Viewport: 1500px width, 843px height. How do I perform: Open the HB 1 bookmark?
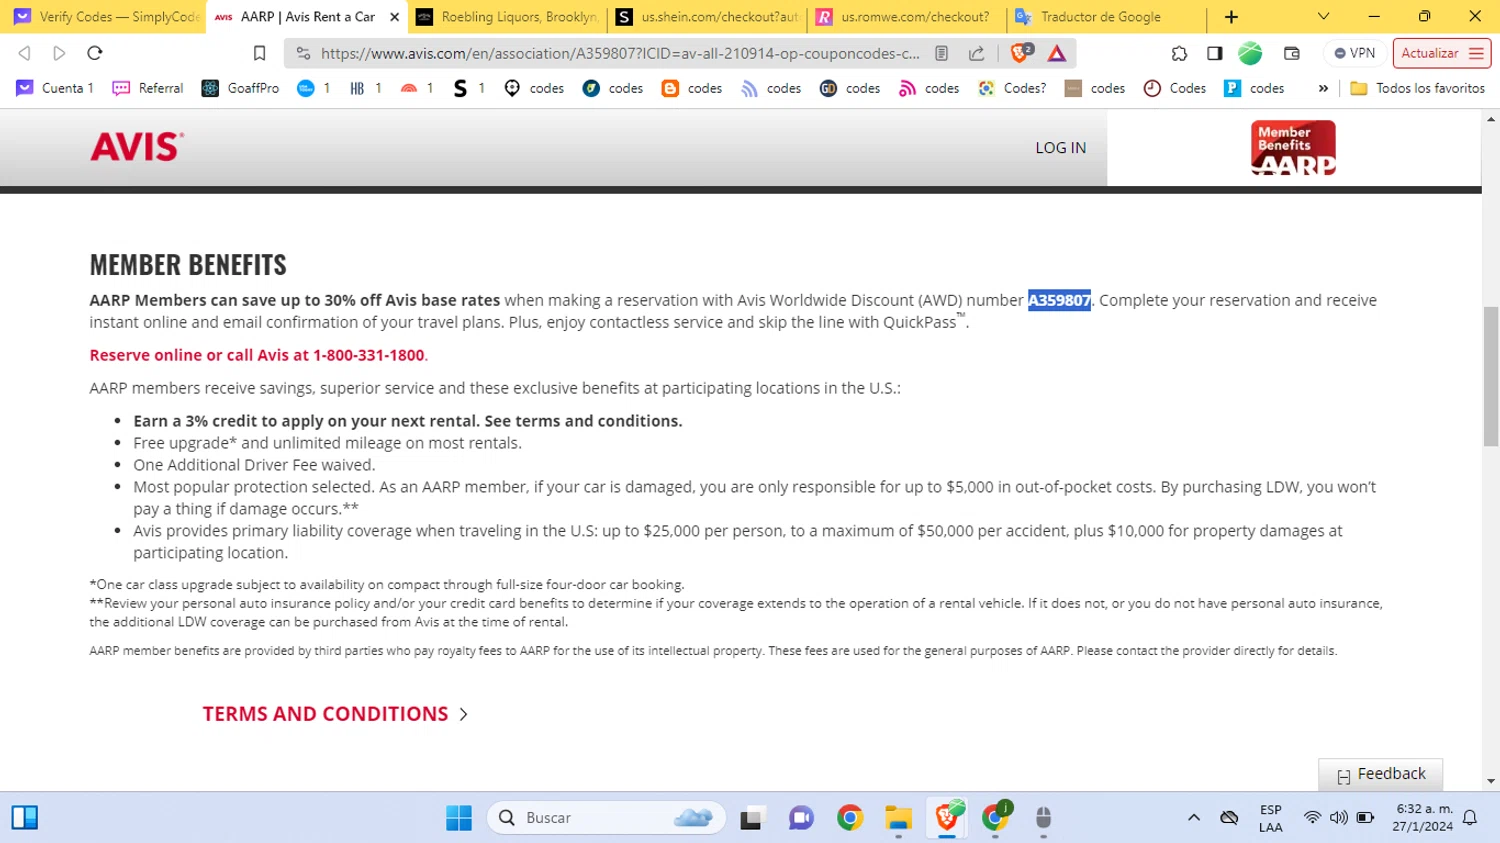tap(365, 88)
